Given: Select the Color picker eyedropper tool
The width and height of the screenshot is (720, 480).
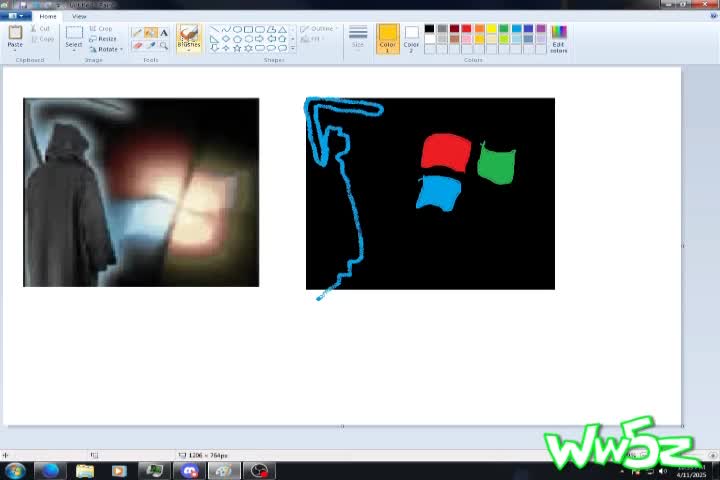Looking at the screenshot, I should click(x=150, y=45).
